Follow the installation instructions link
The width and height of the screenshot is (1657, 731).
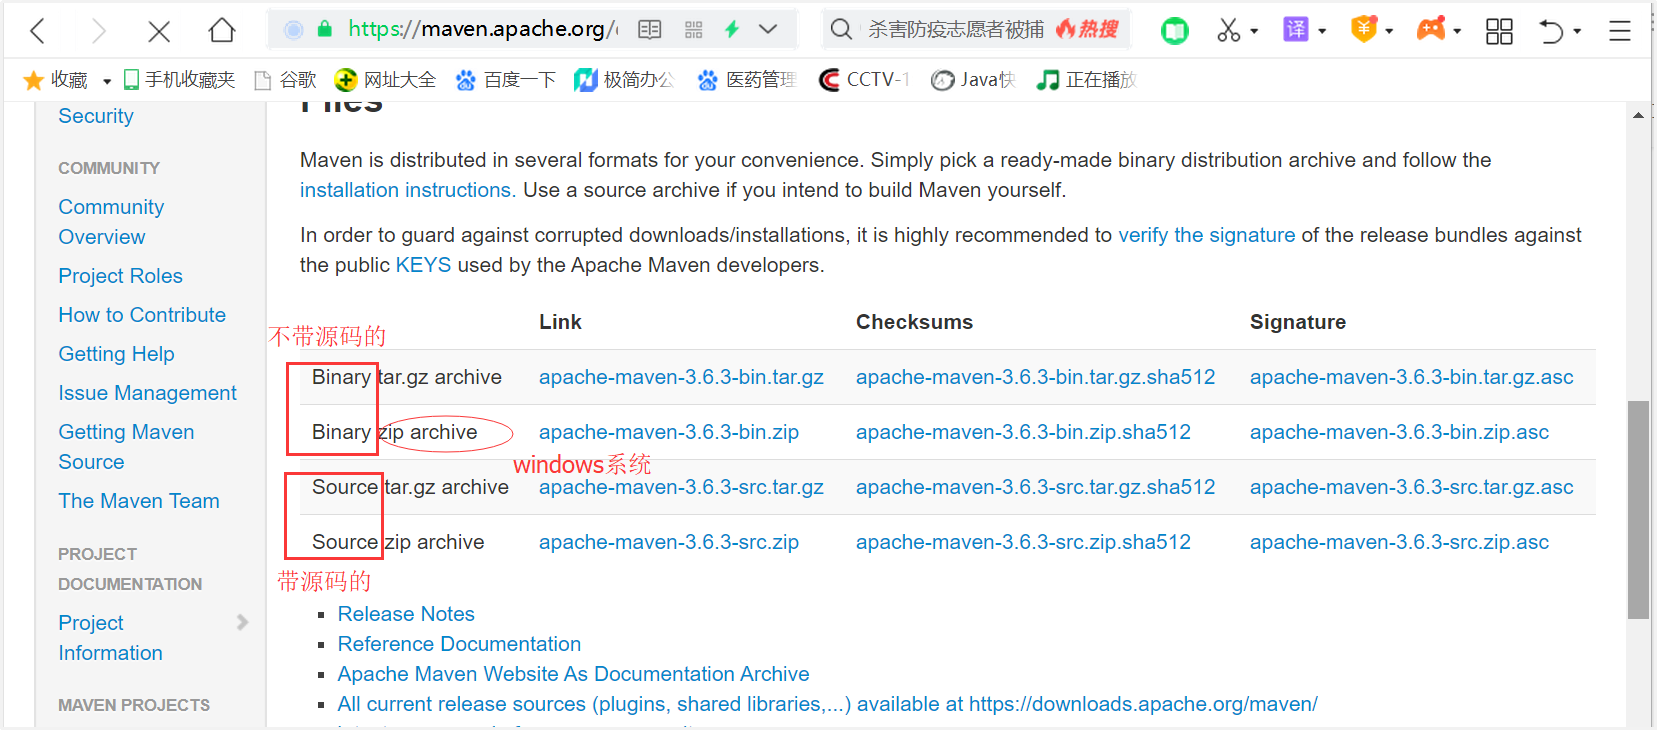pyautogui.click(x=408, y=190)
